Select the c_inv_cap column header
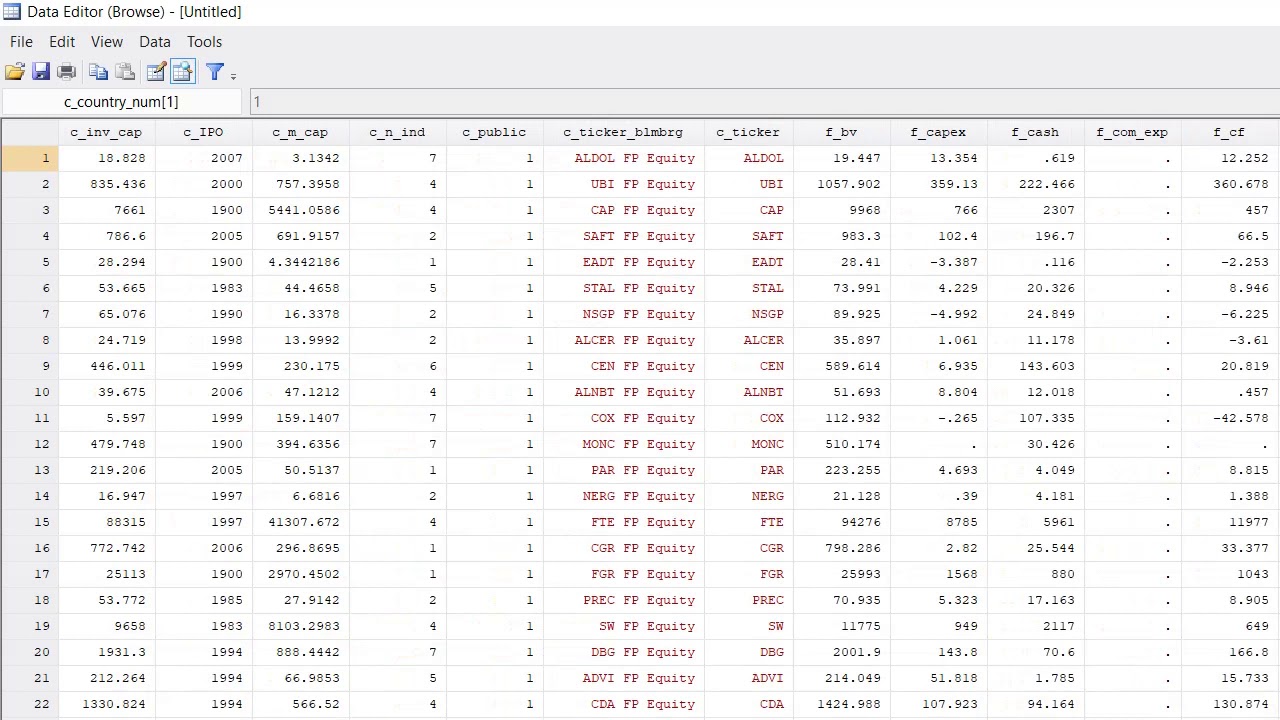The width and height of the screenshot is (1280, 720). (x=106, y=132)
